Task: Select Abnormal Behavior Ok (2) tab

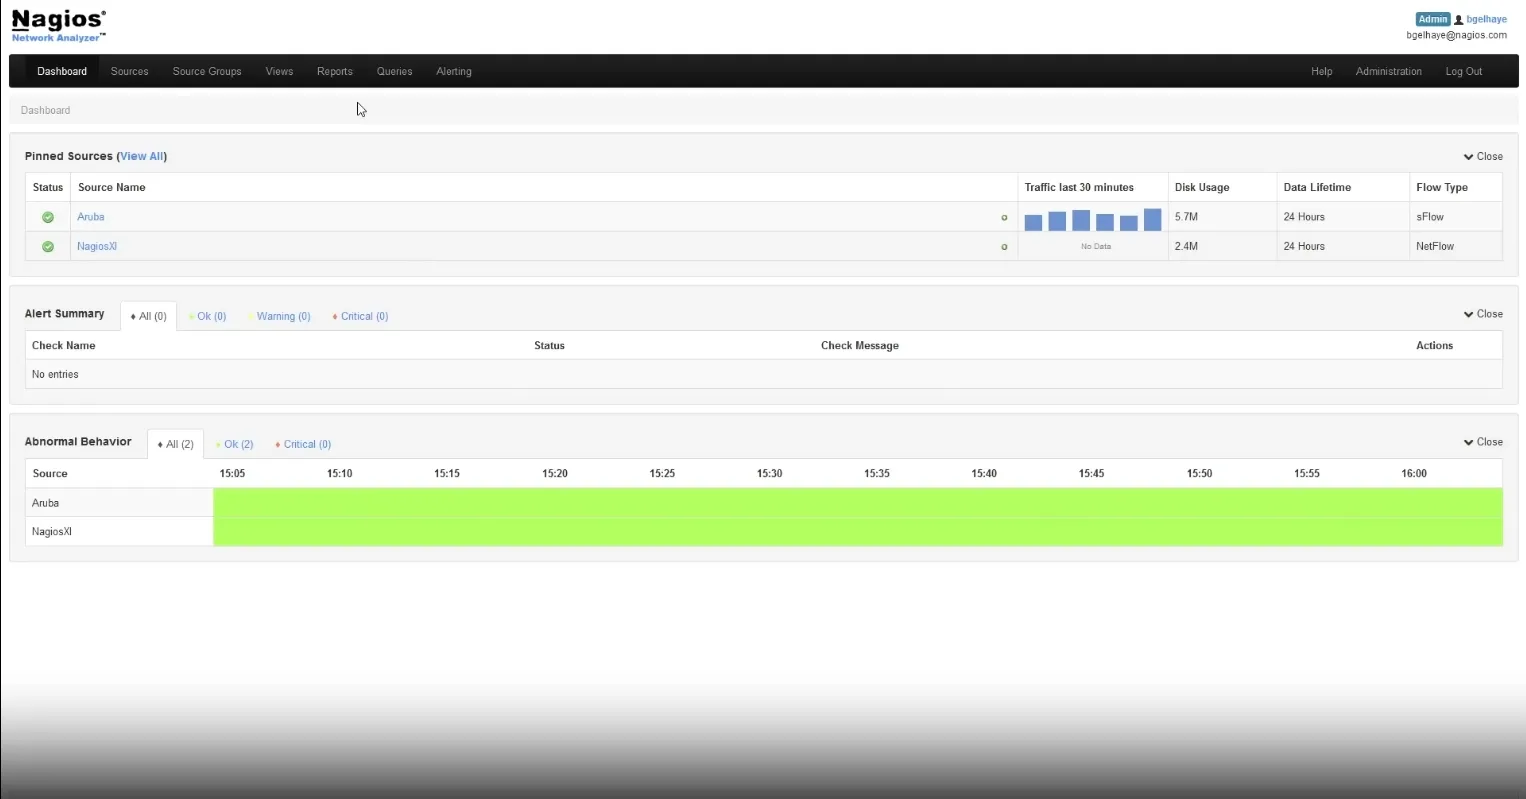Action: point(235,444)
